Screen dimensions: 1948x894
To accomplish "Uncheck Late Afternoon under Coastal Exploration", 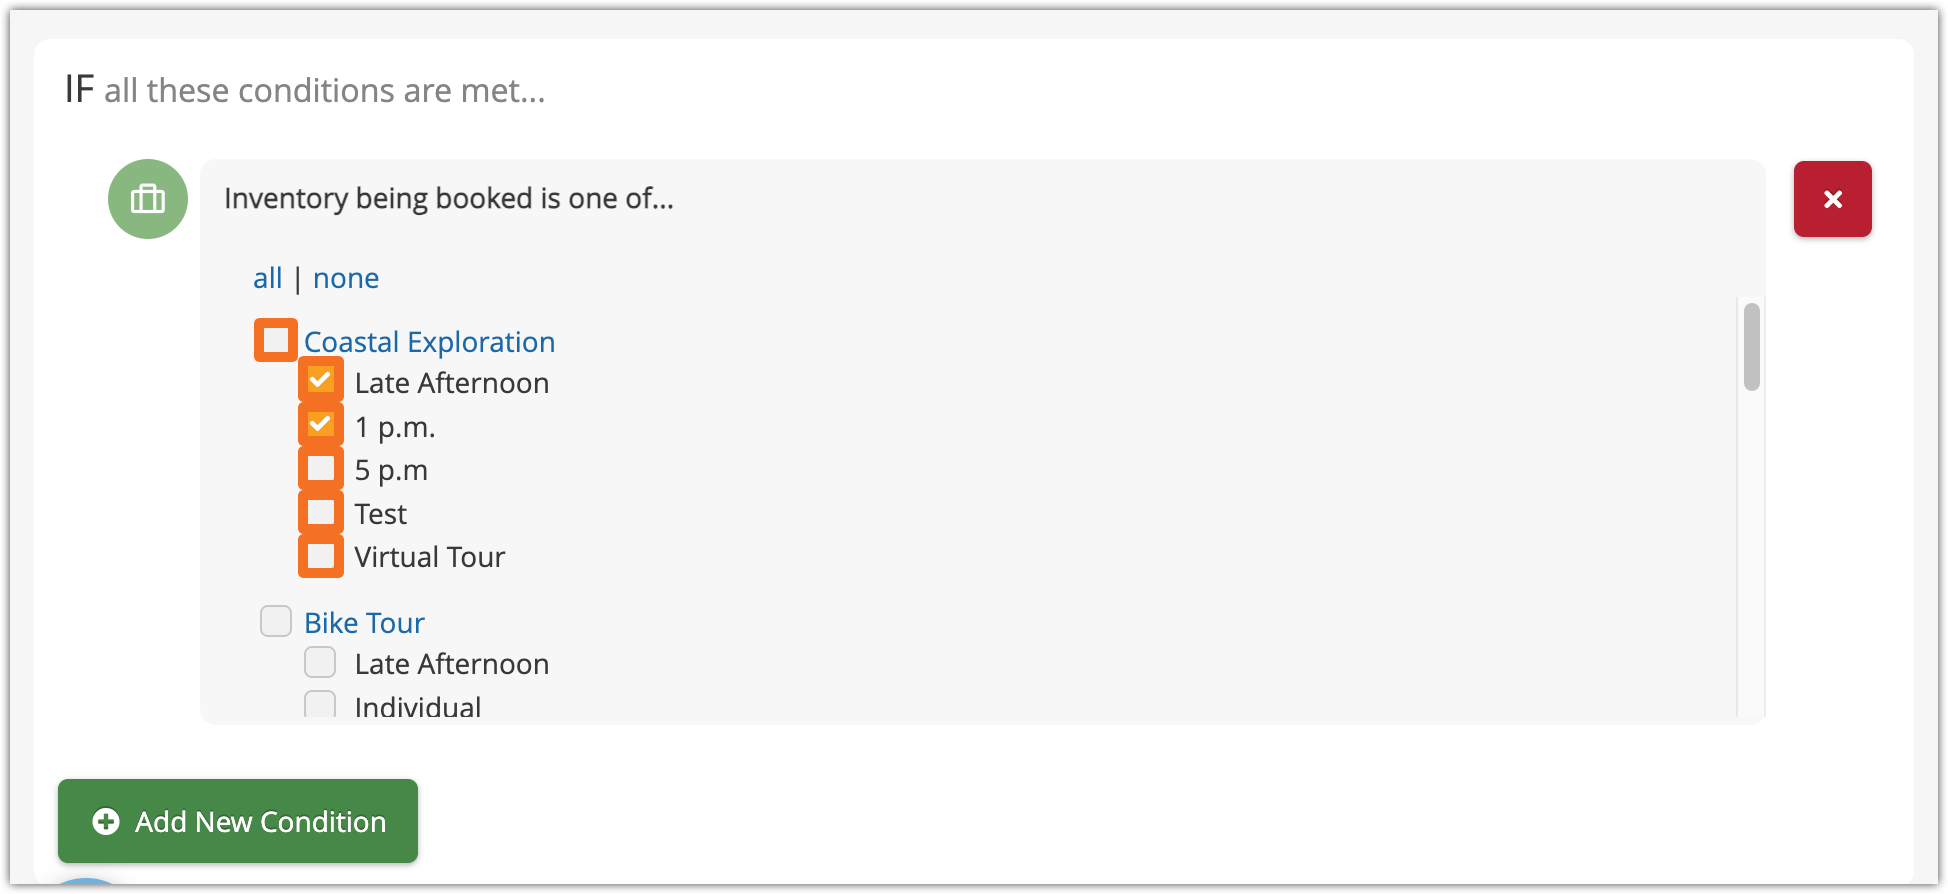I will (x=321, y=380).
